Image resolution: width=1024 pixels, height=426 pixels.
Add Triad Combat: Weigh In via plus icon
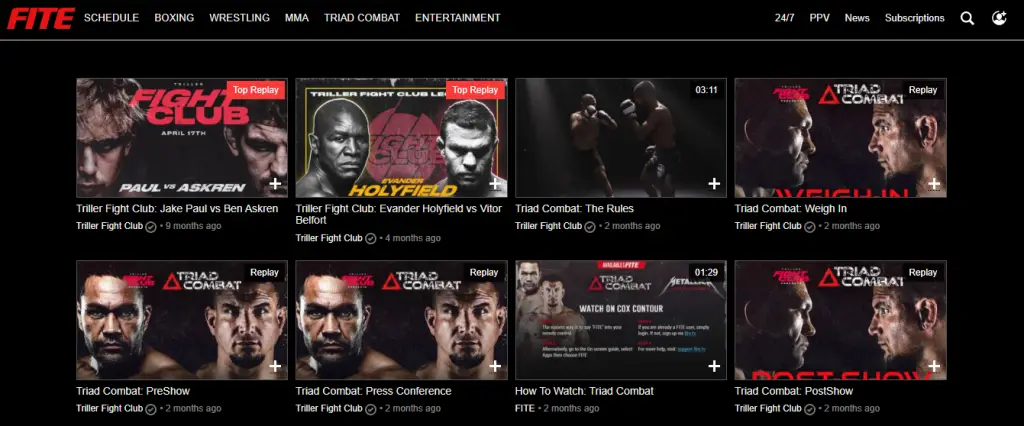(934, 184)
